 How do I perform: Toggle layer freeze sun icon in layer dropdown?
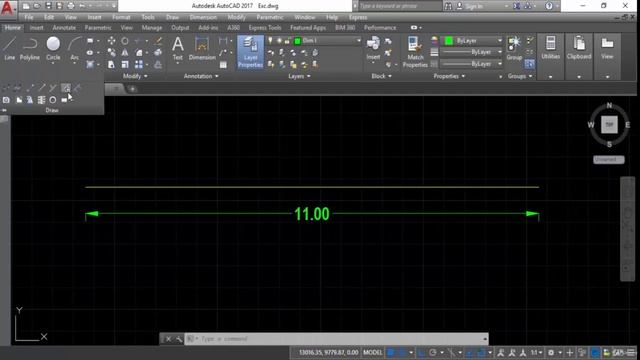click(279, 40)
